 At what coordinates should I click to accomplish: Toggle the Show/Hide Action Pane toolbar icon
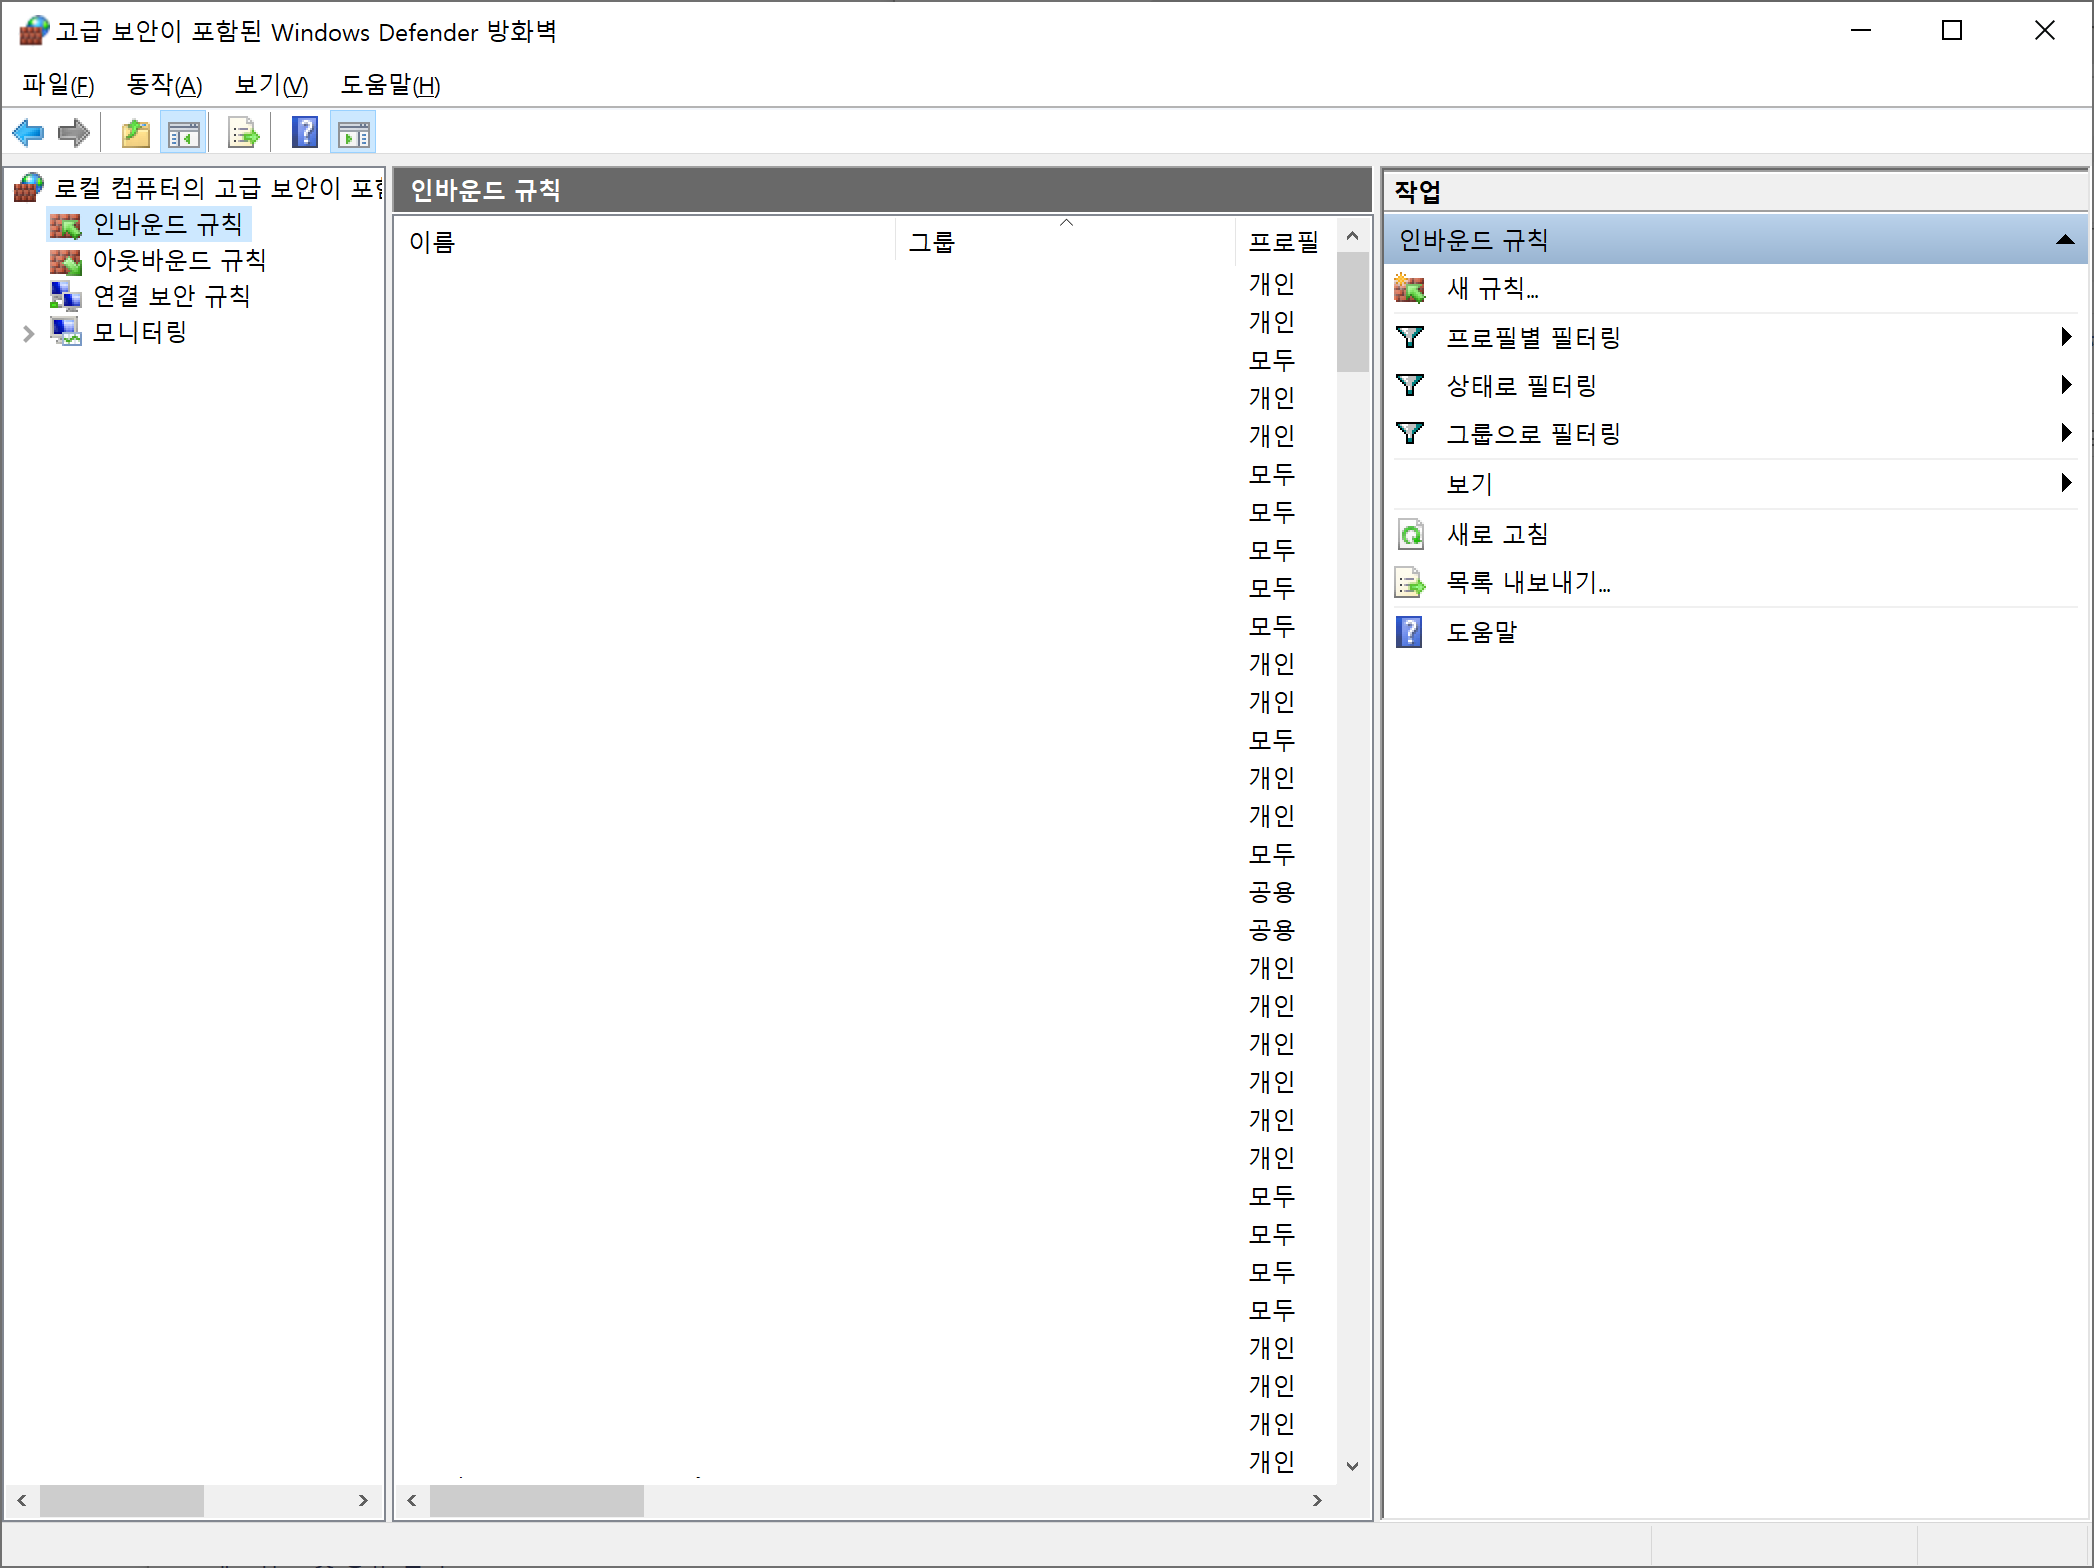click(353, 133)
